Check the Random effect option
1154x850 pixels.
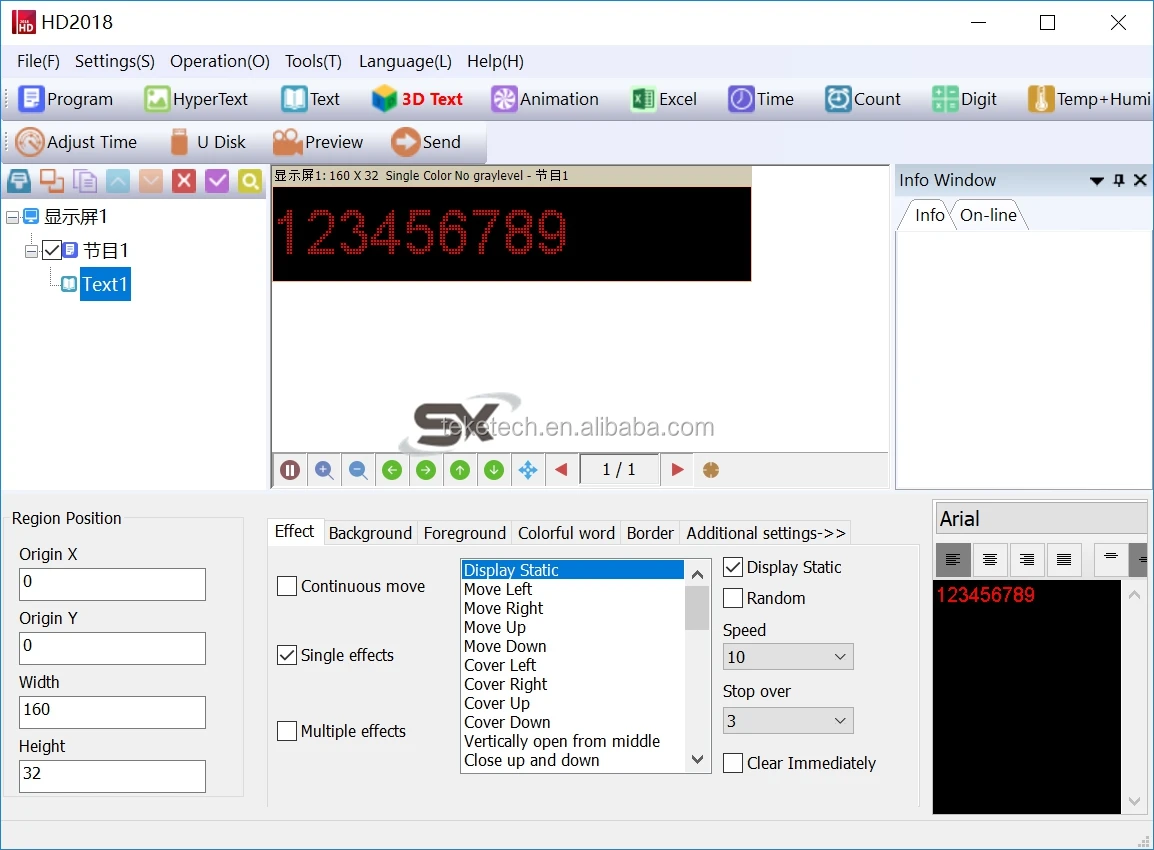[x=733, y=598]
